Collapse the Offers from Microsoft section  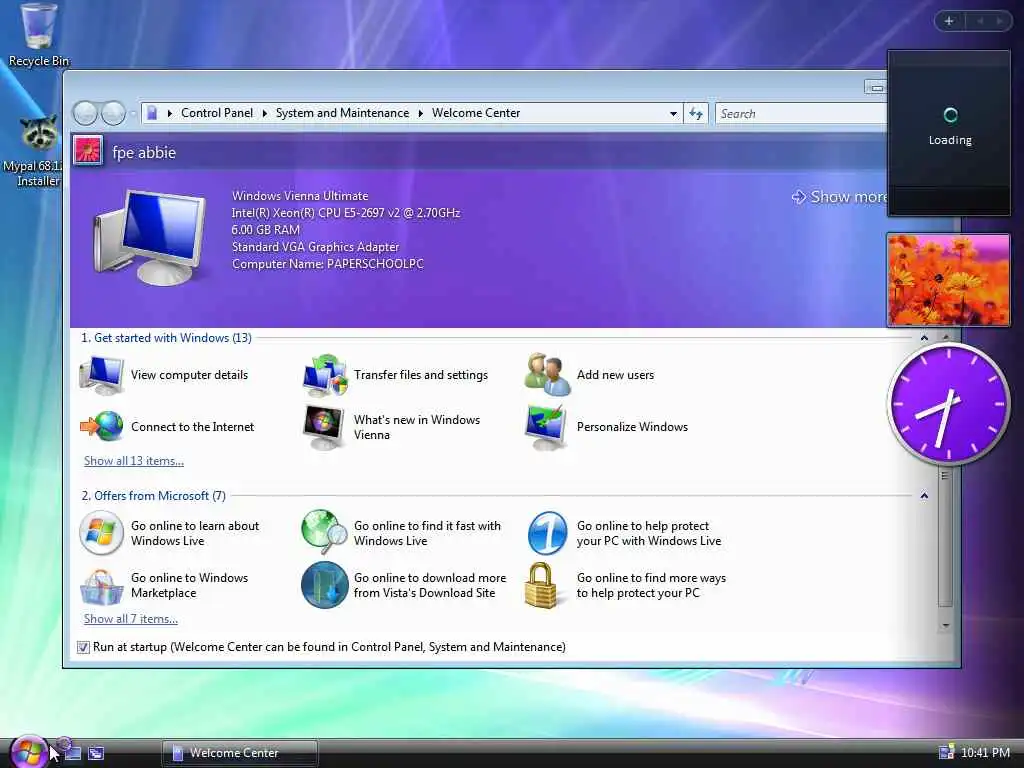coord(924,496)
